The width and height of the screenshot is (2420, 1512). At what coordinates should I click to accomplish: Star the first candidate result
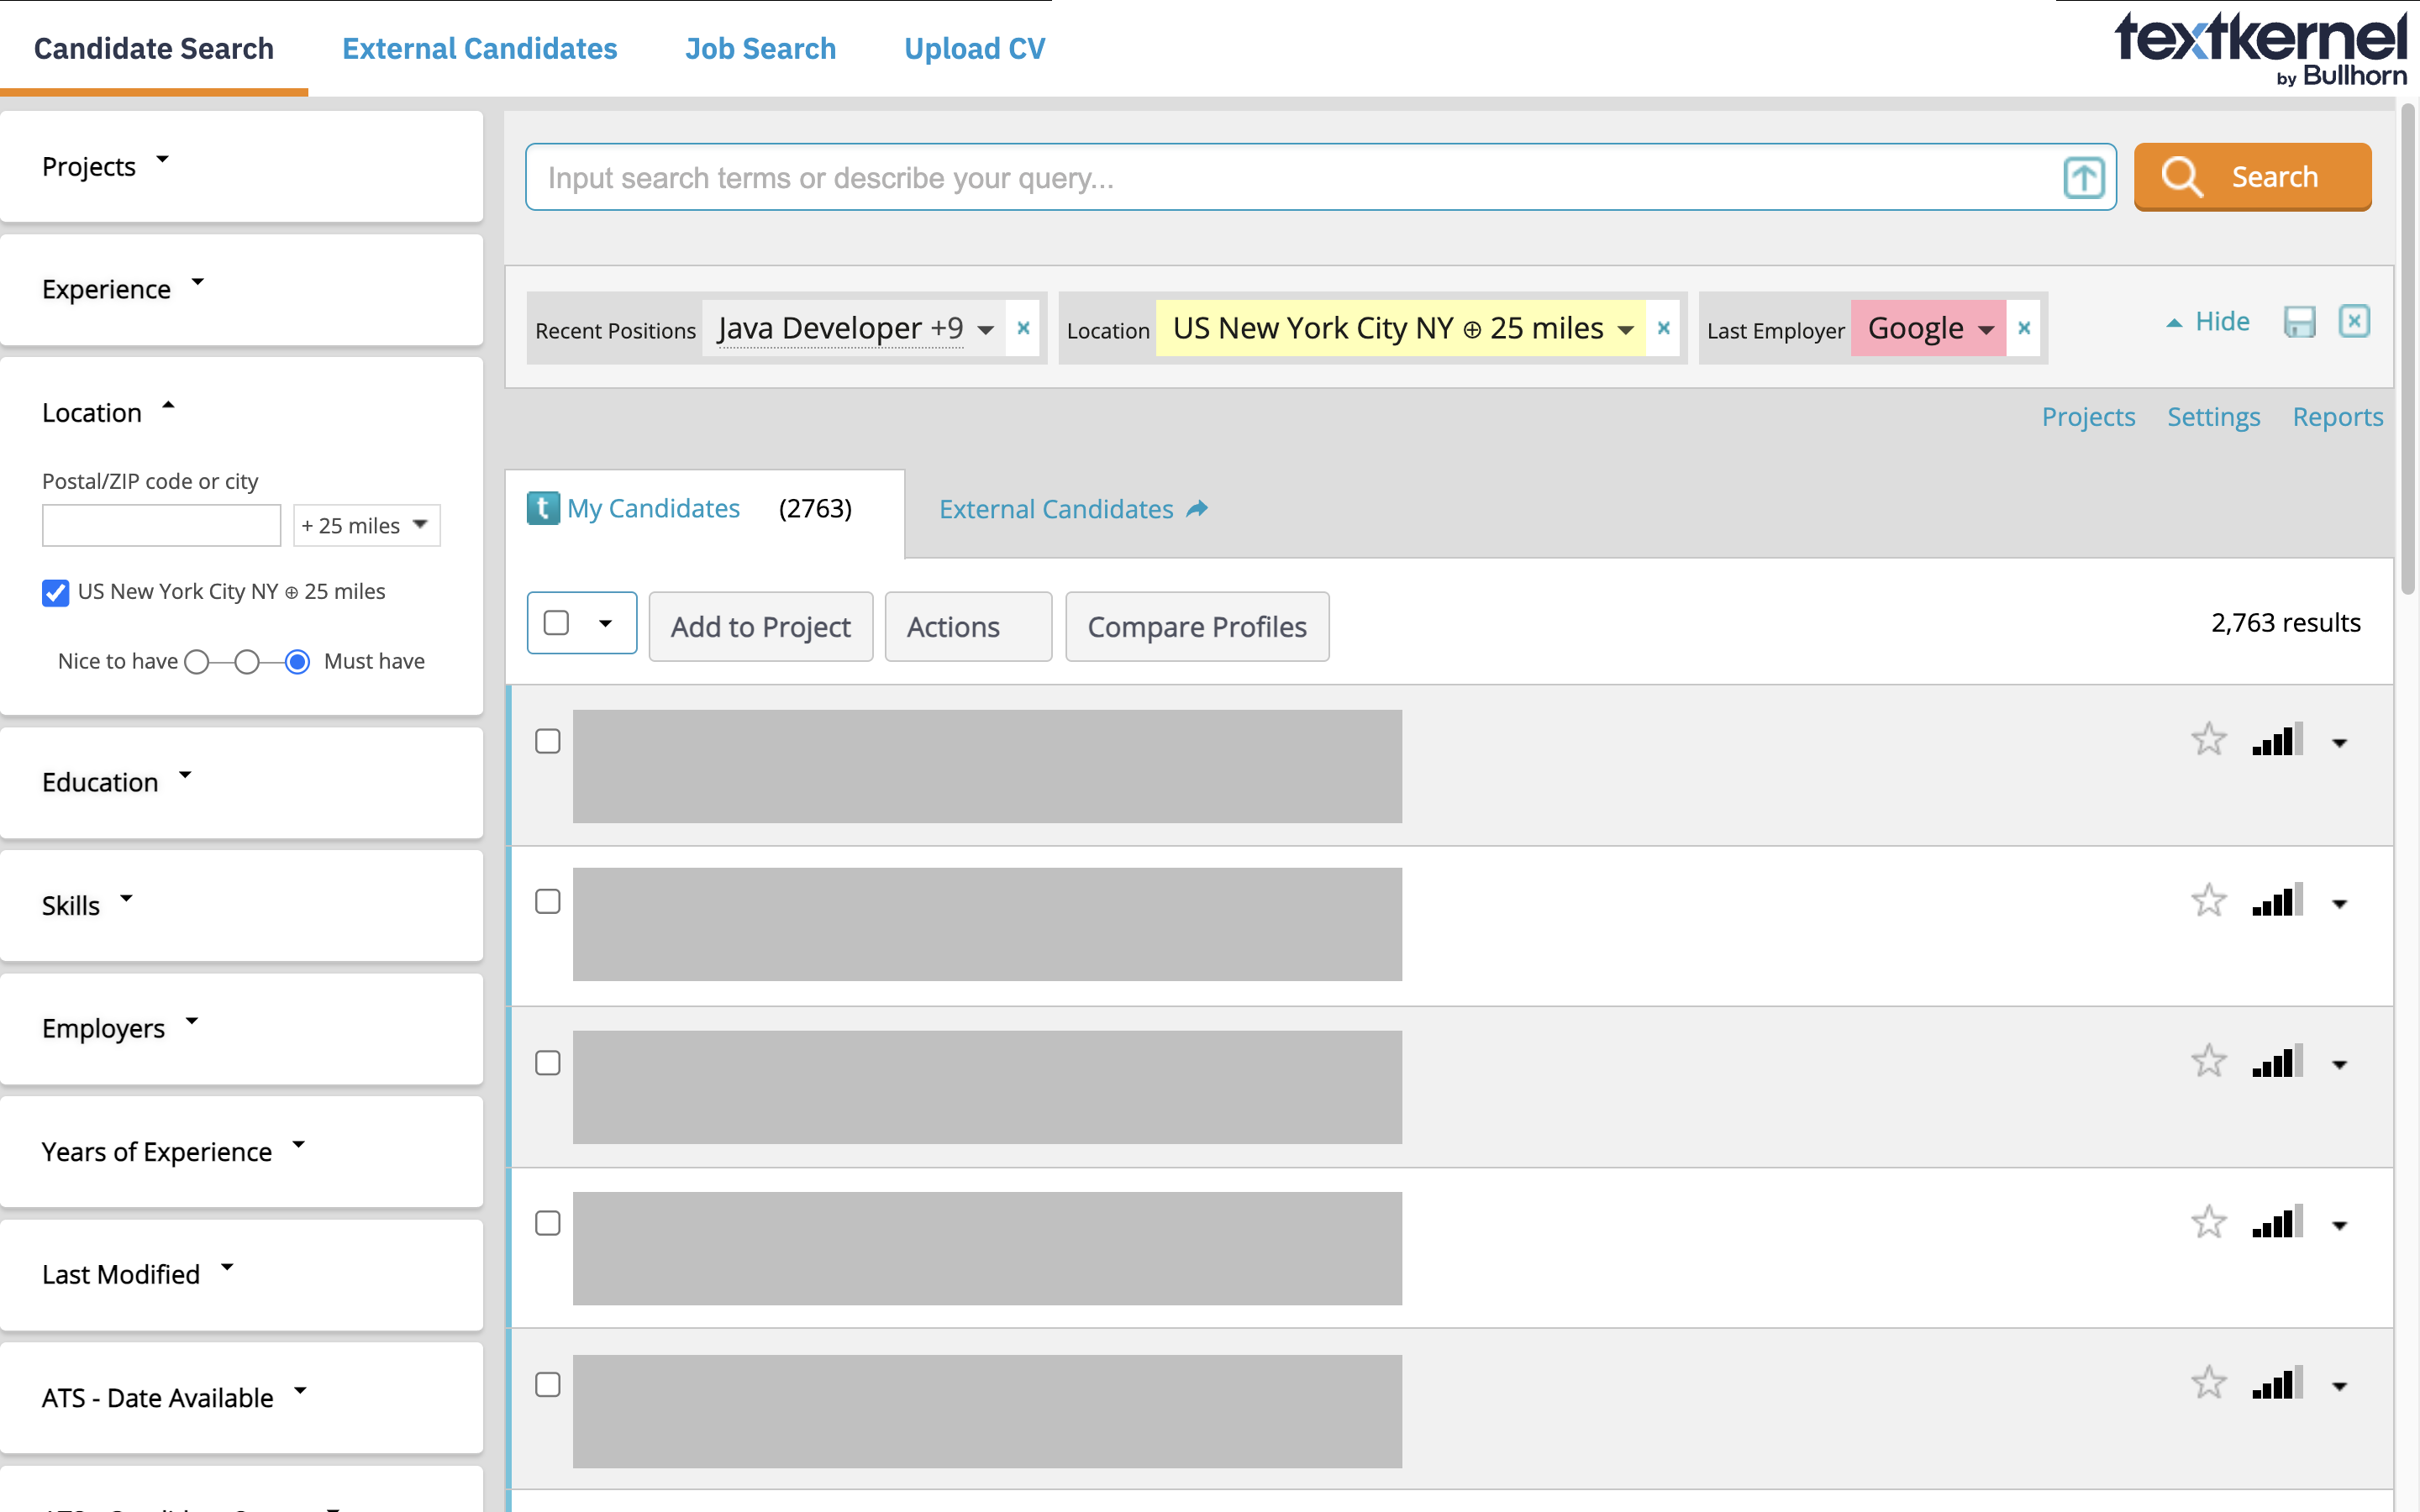[x=2208, y=740]
